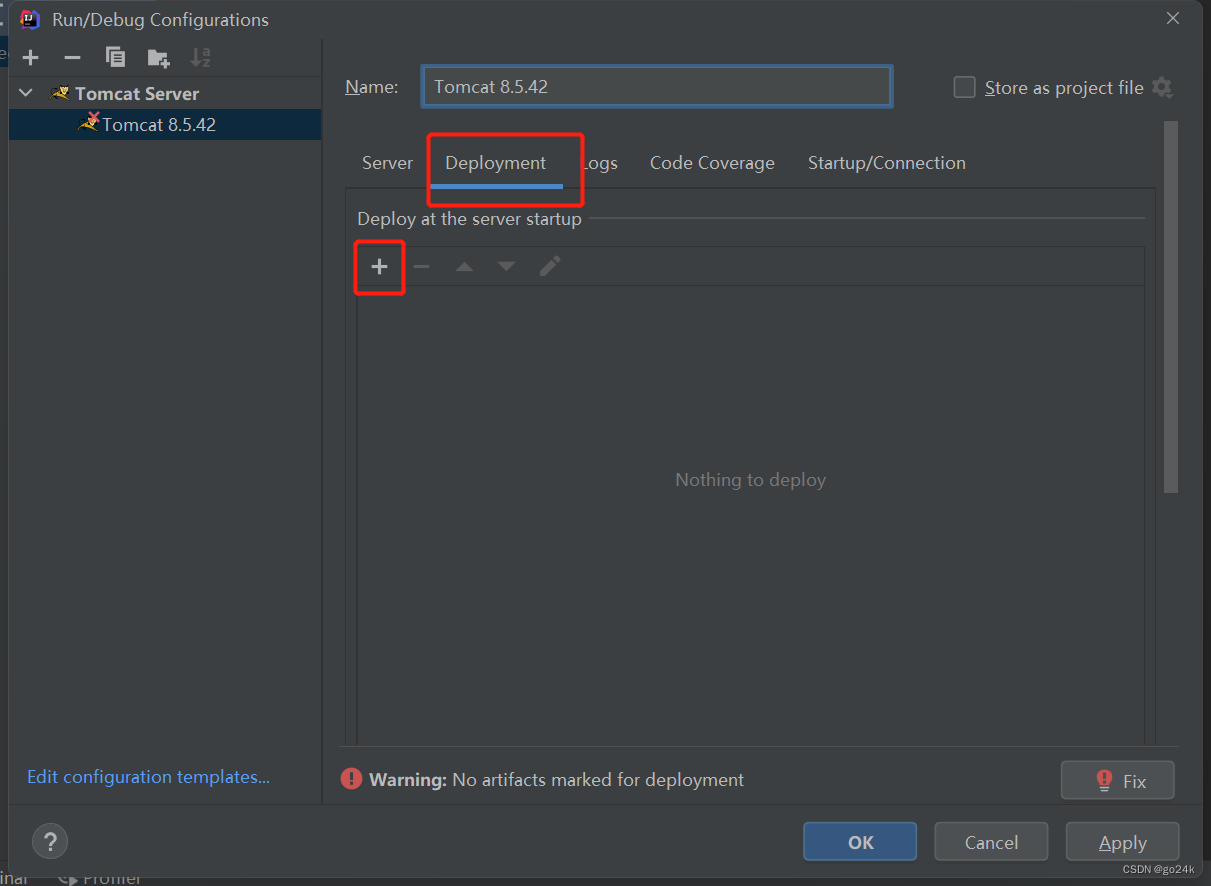The width and height of the screenshot is (1211, 886).
Task: Add new configuration with plus icon
Action: click(x=31, y=58)
